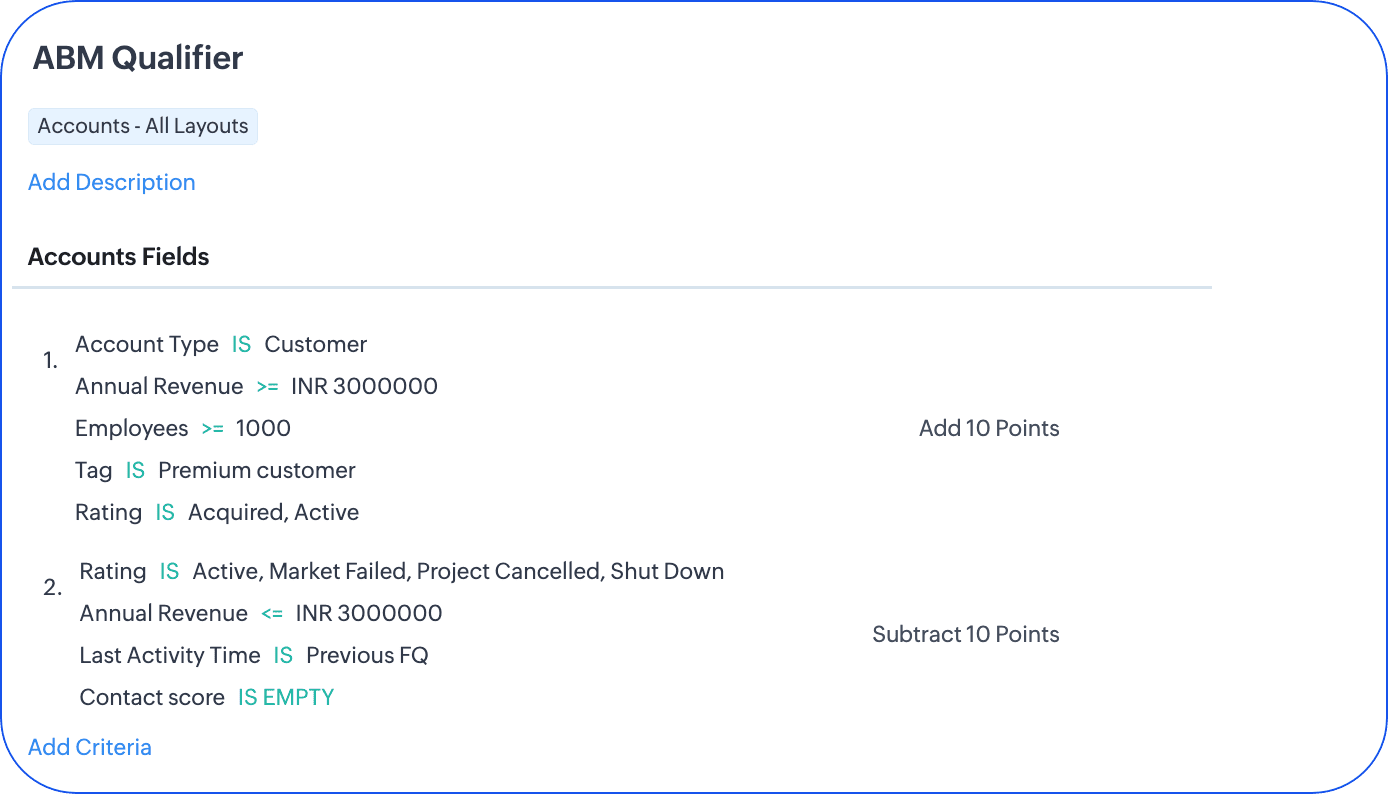Select the Rating IS Acquired, Active condition
This screenshot has width=1388, height=794.
tap(217, 512)
